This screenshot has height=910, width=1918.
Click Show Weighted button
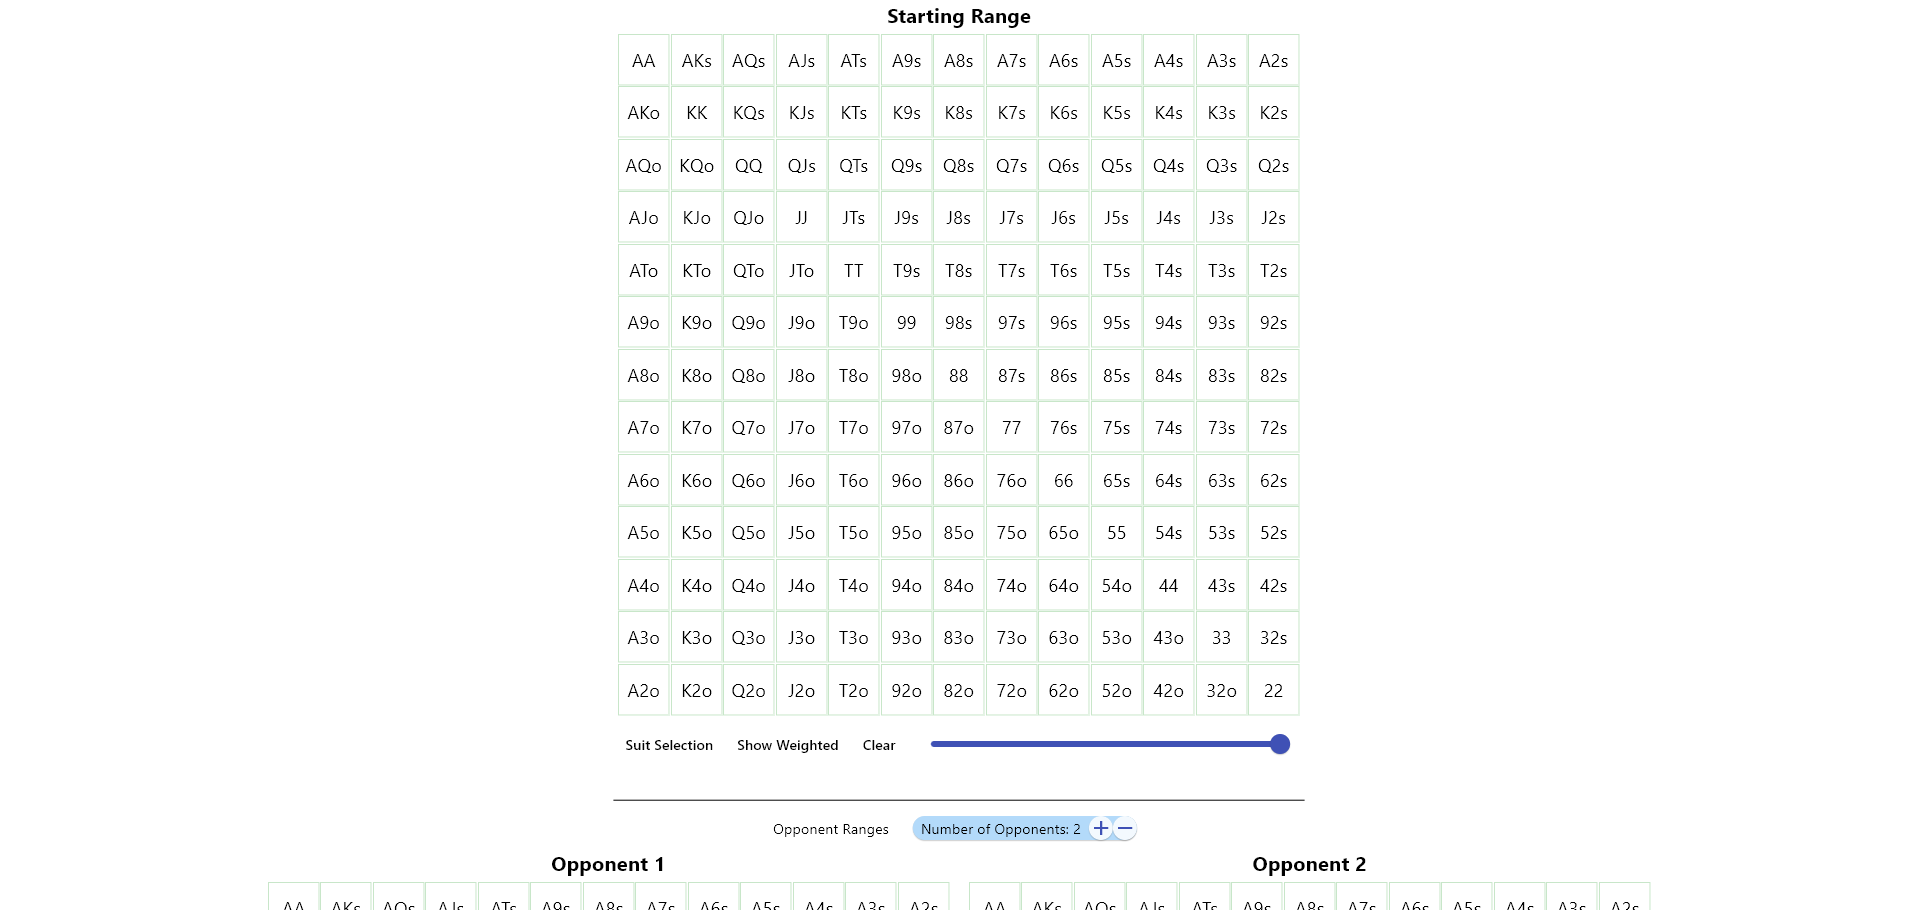(787, 745)
